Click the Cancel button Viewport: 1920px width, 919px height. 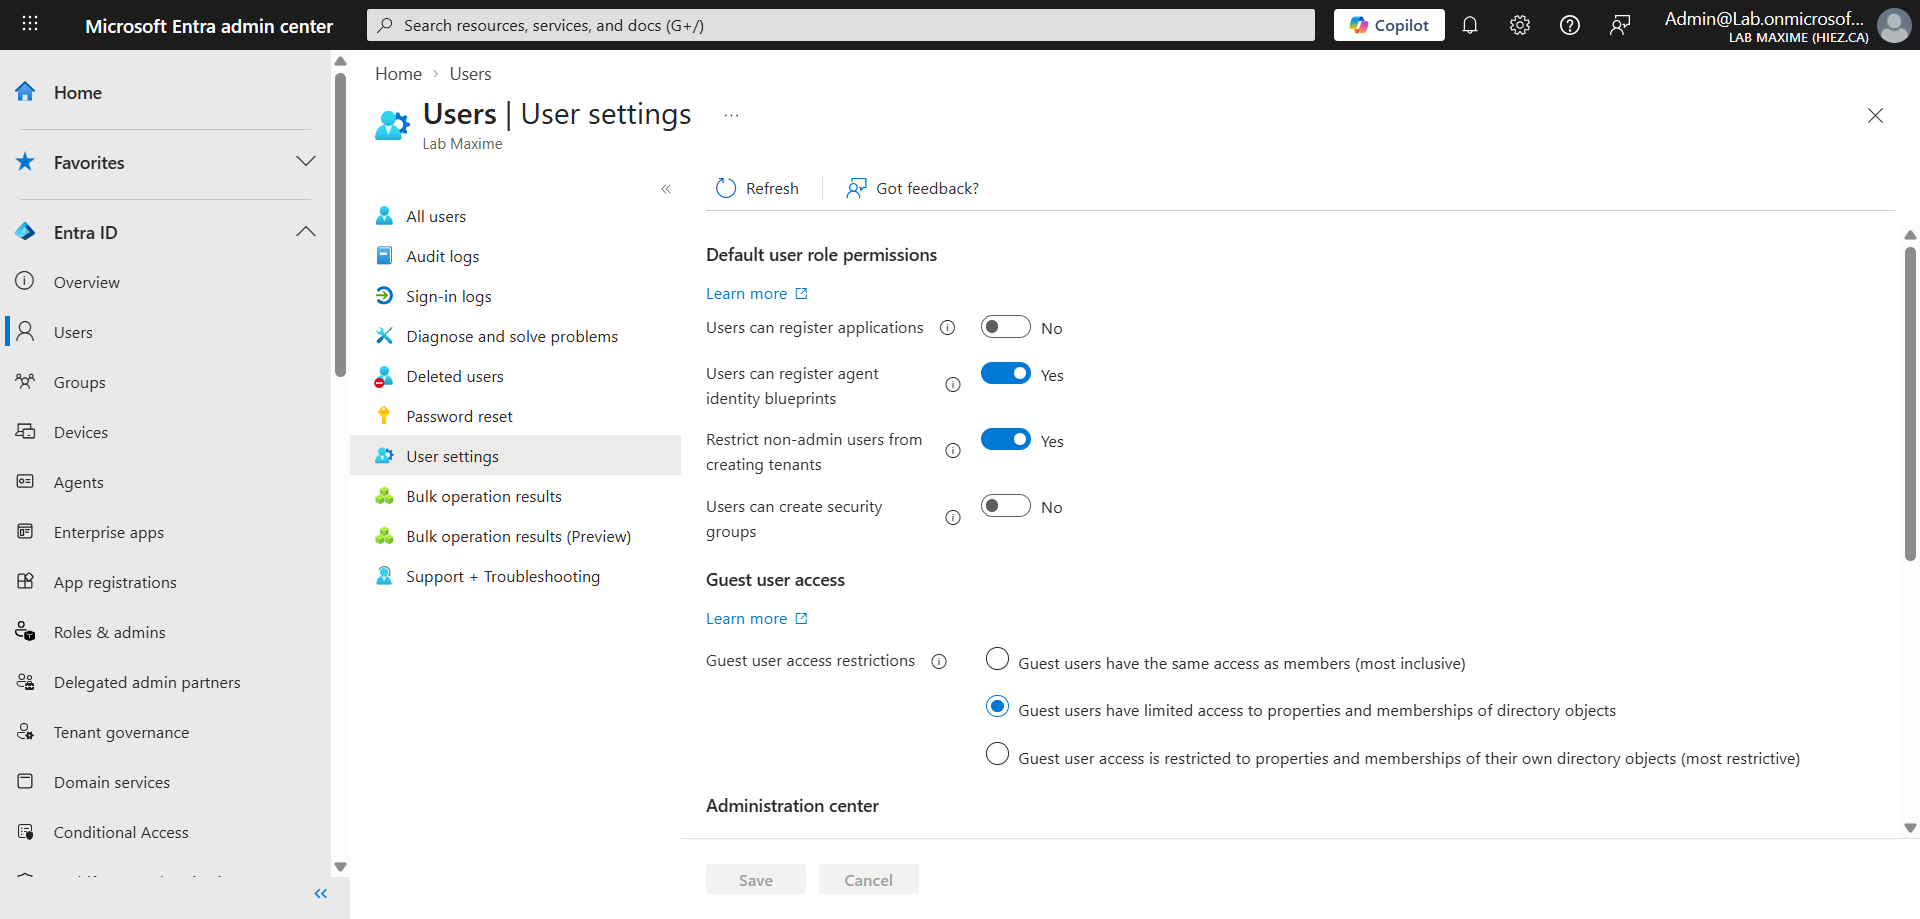pos(868,880)
